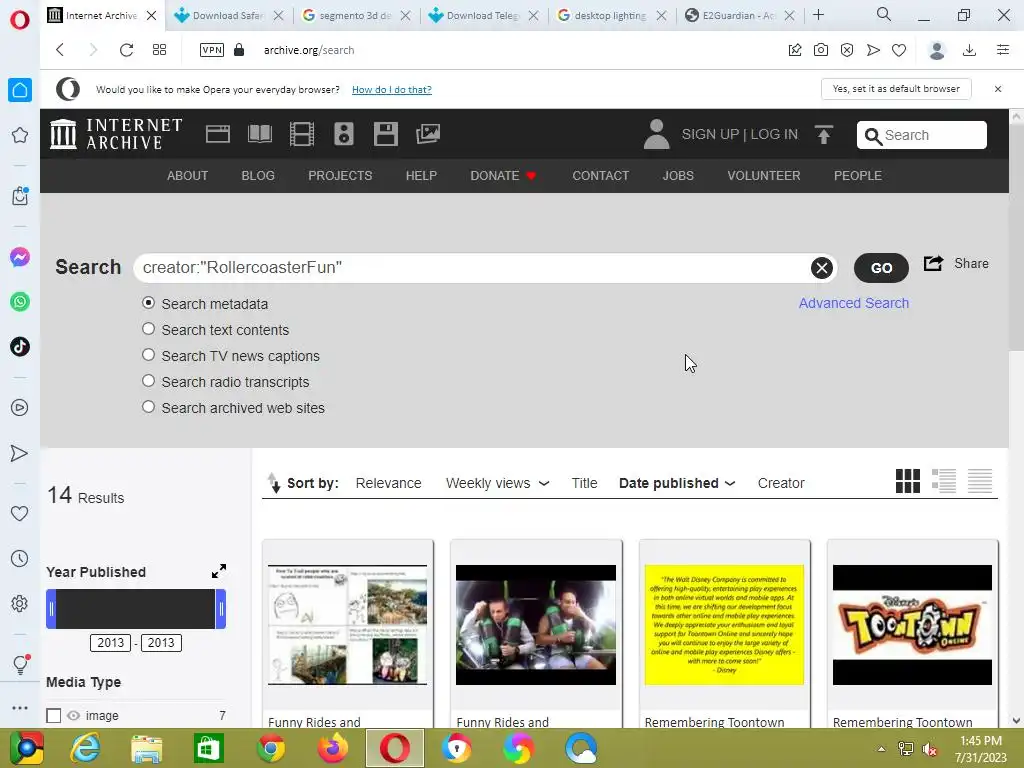Toggle the eye icon next to image
Screen dimensions: 1024x768
point(73,716)
